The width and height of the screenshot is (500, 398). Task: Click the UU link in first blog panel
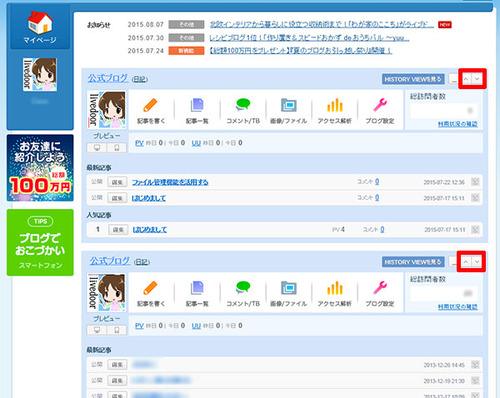tap(196, 143)
